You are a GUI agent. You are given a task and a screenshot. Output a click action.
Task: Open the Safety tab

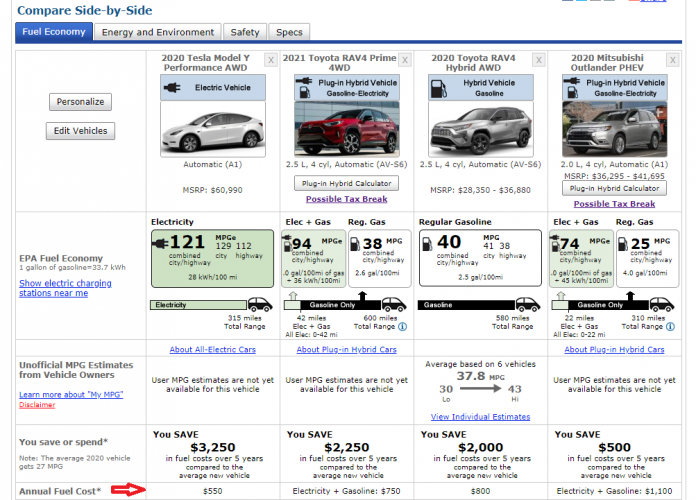[x=242, y=32]
